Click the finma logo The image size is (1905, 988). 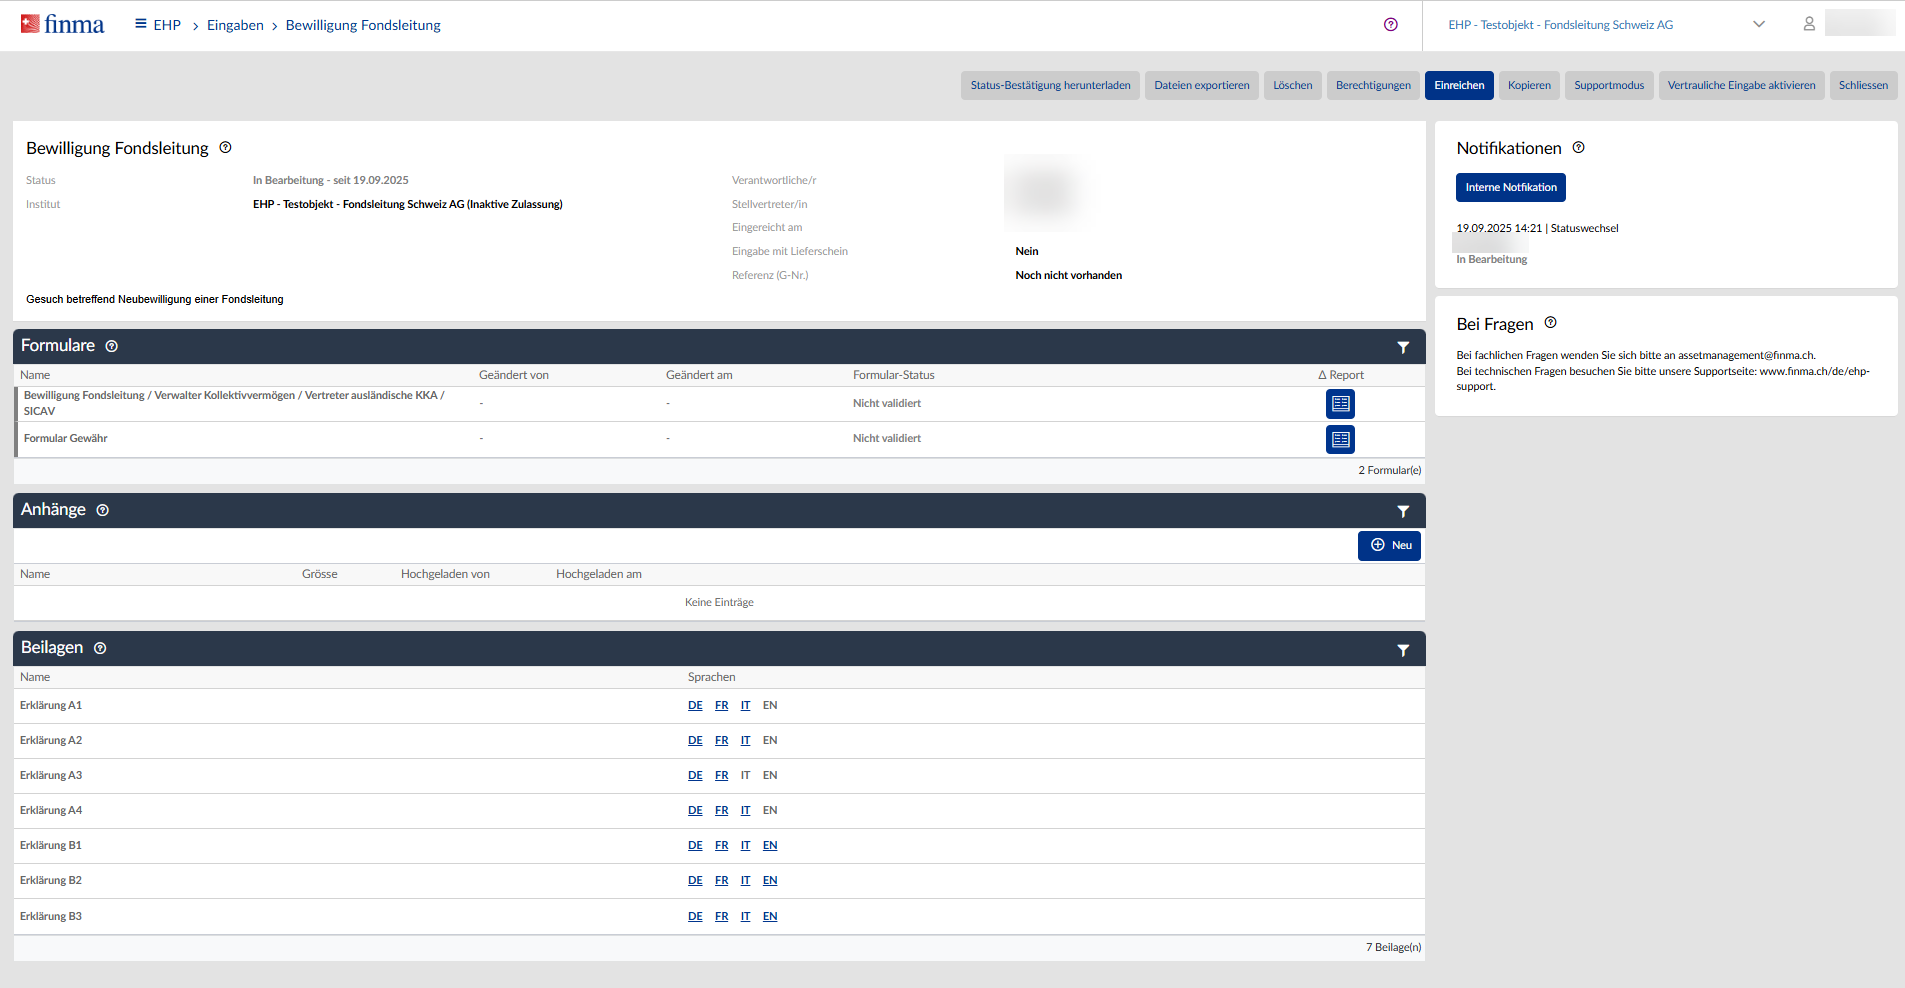(62, 25)
